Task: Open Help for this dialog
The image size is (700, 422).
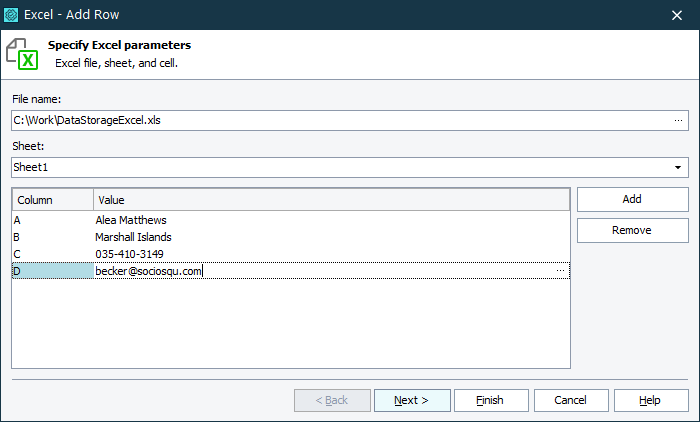Action: pyautogui.click(x=651, y=400)
